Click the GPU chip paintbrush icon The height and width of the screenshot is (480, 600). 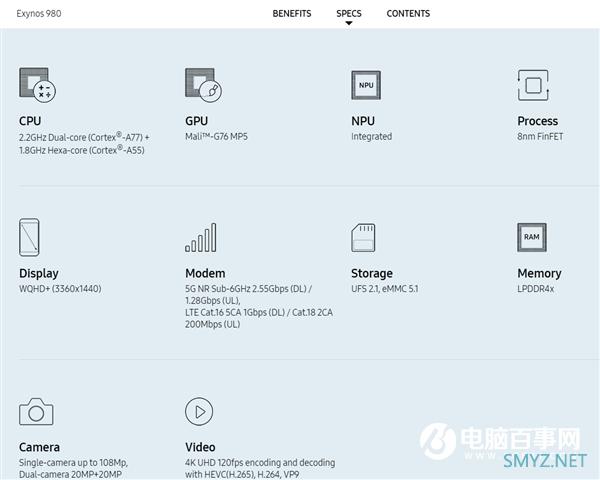(204, 85)
